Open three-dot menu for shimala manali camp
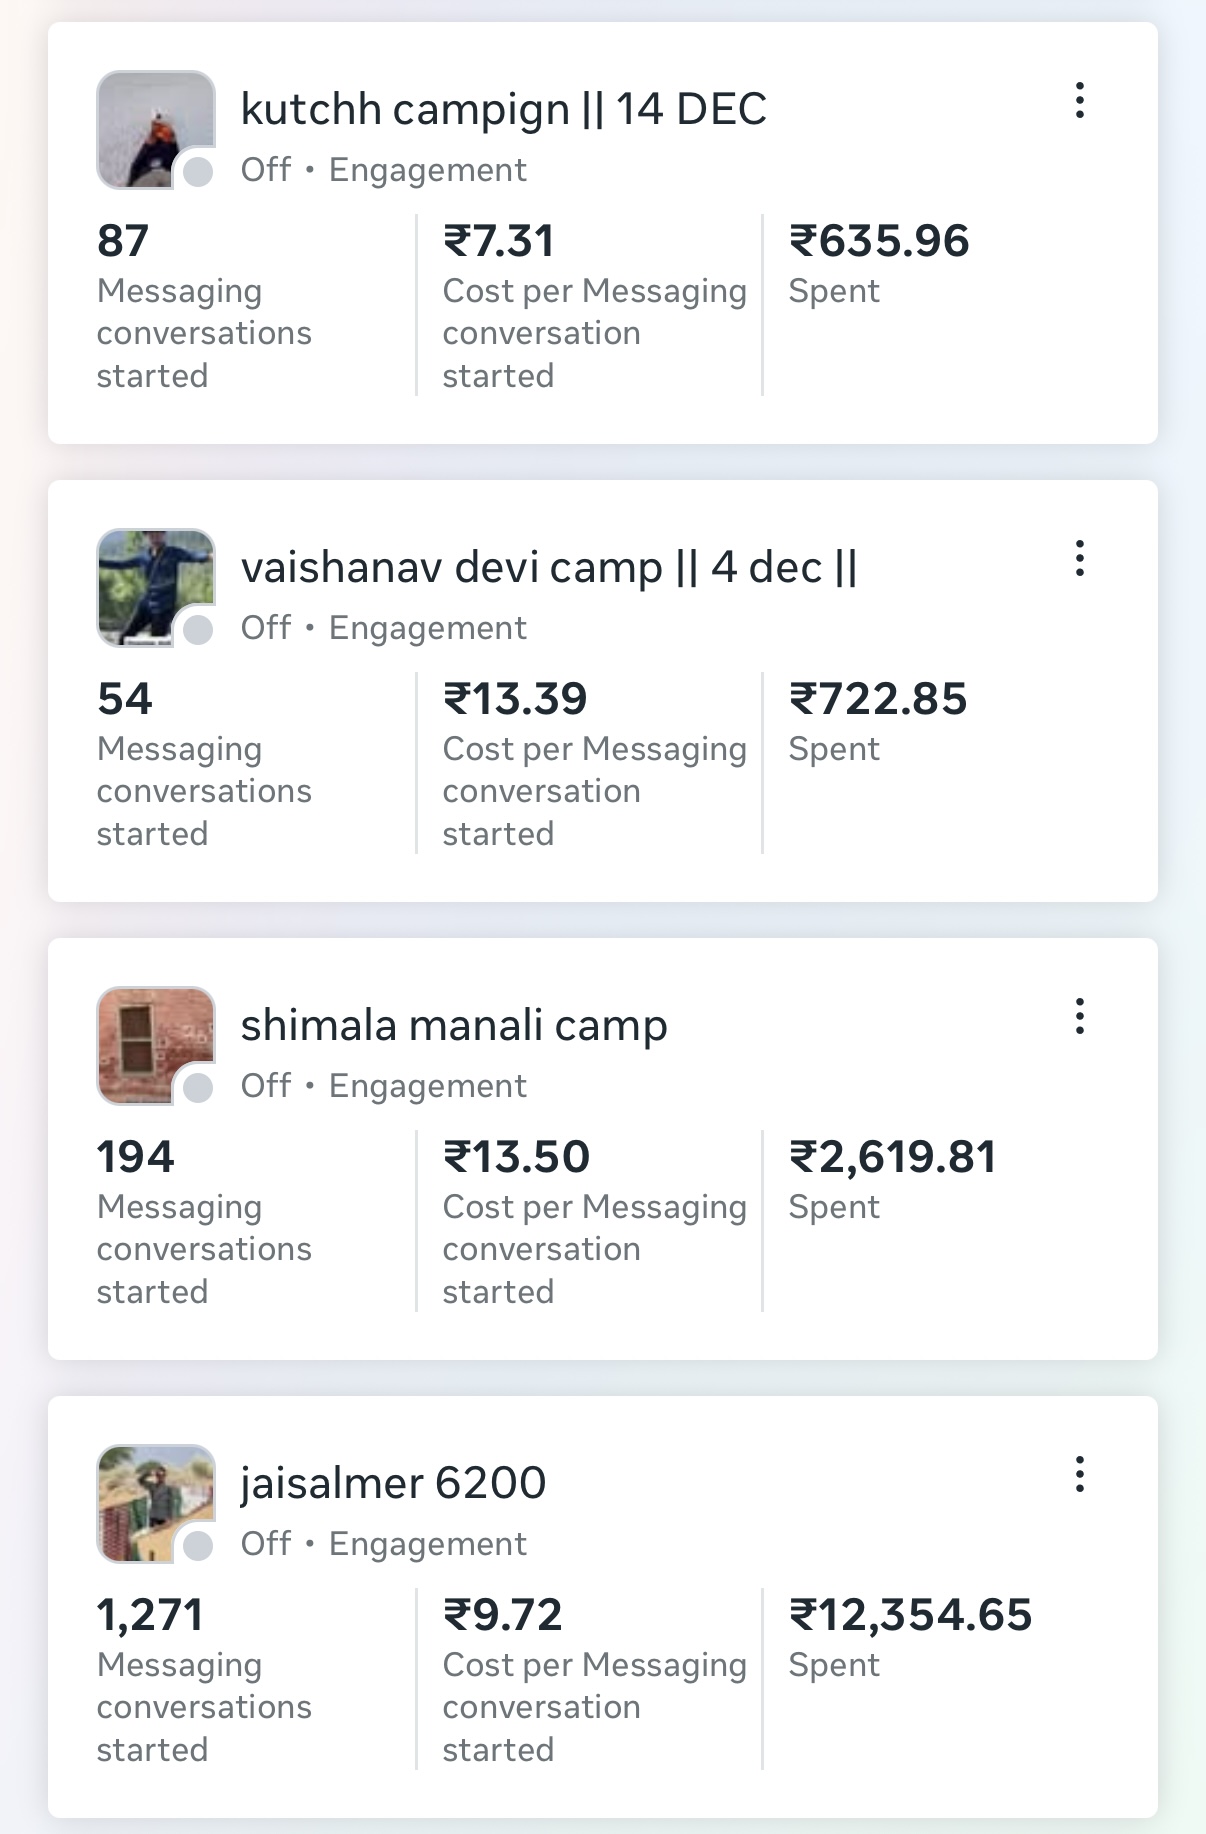 click(1079, 1017)
